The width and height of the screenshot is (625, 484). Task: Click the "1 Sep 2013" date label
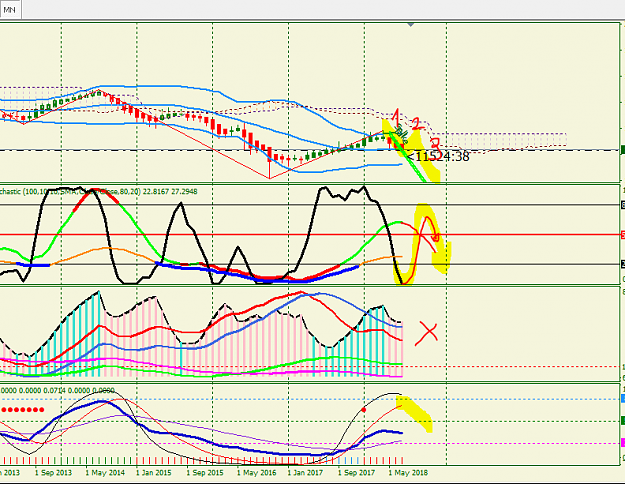53,473
